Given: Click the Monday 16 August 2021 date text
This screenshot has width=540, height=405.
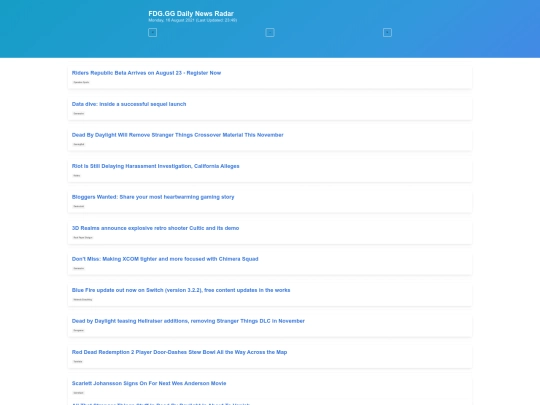Looking at the screenshot, I should click(193, 20).
